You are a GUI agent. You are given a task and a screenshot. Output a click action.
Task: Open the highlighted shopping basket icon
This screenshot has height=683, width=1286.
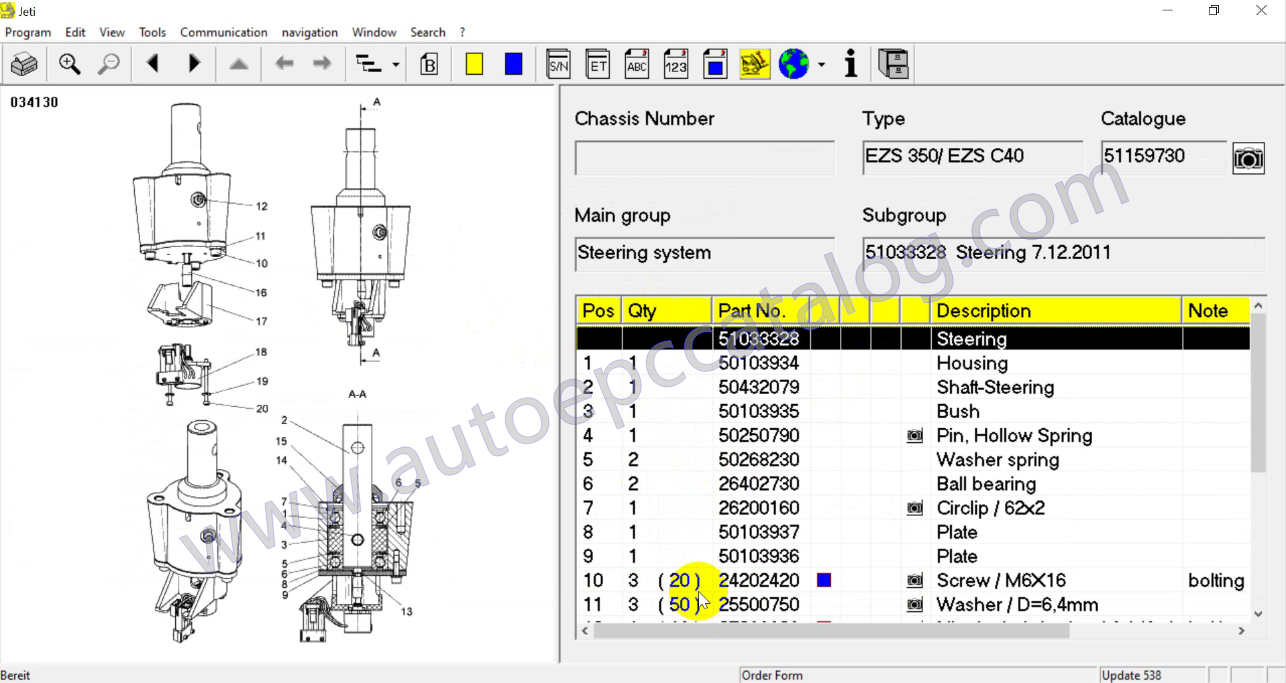(754, 63)
